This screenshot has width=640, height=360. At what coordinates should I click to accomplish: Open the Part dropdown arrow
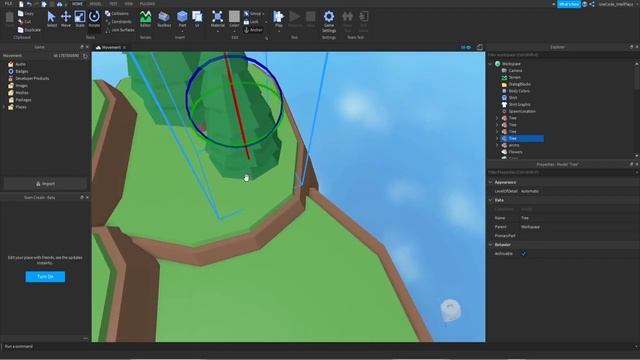(182, 31)
